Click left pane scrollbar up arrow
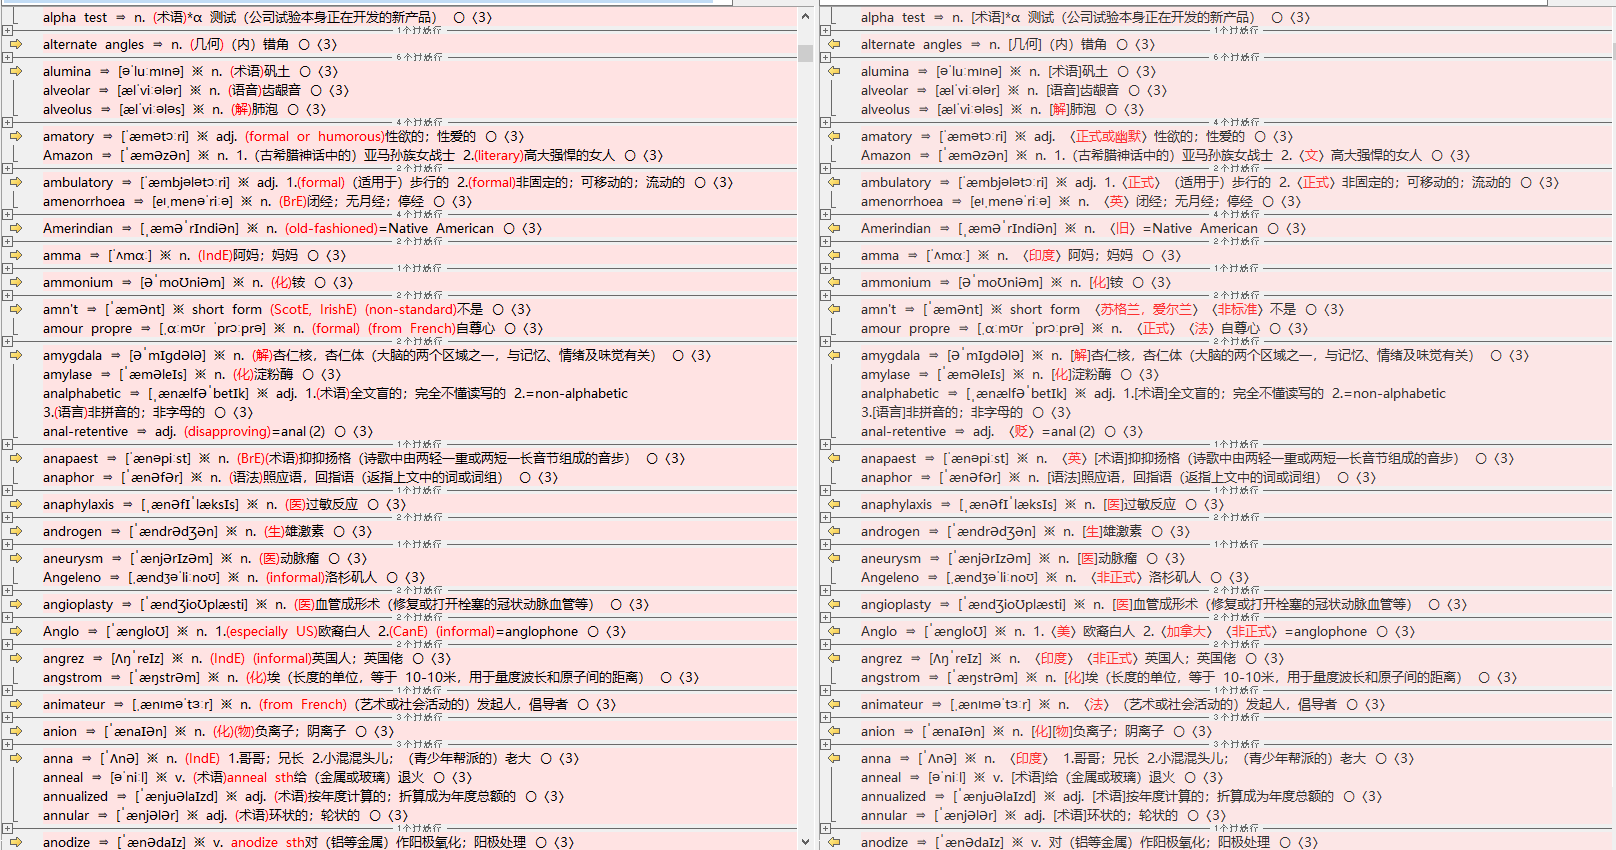 [805, 17]
